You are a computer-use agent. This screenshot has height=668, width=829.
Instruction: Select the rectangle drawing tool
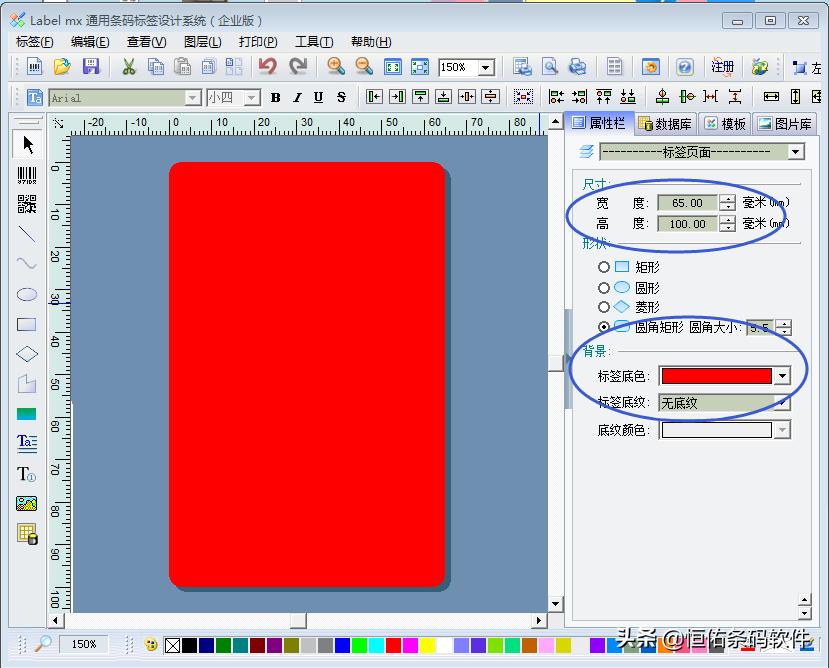click(27, 323)
